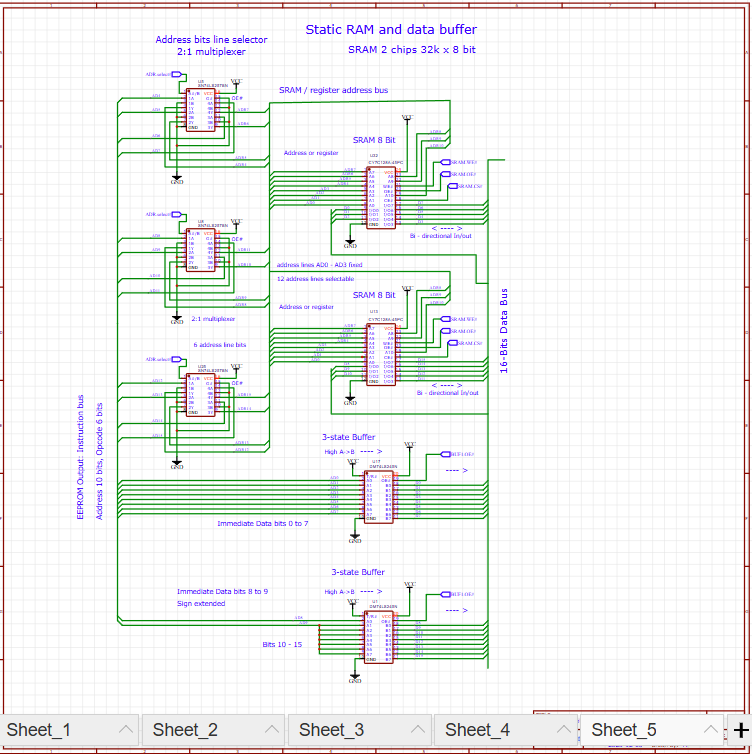This screenshot has height=754, width=752.
Task: Expand the chevron on the Sheet_5 tab
Action: tap(711, 730)
